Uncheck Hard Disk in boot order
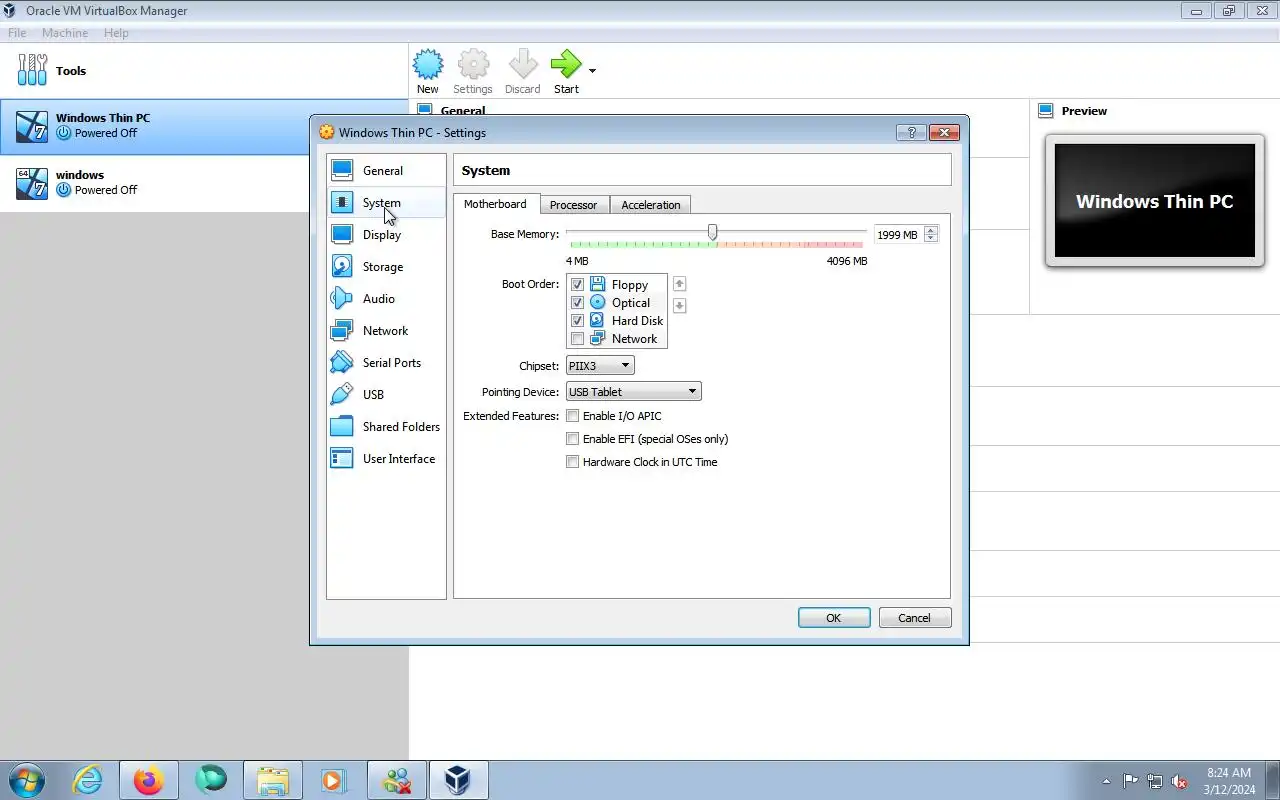This screenshot has height=800, width=1280. click(577, 321)
